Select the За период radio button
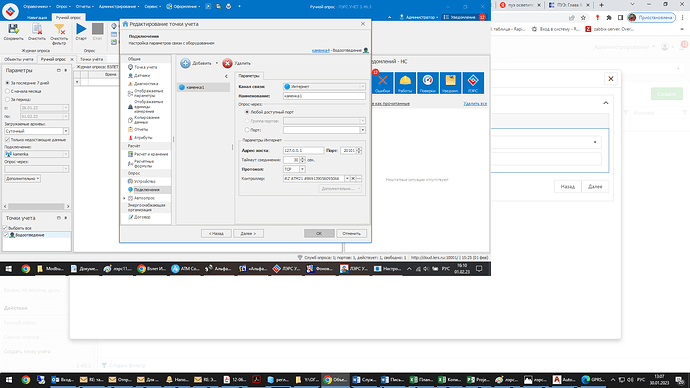The image size is (690, 388). [7, 99]
